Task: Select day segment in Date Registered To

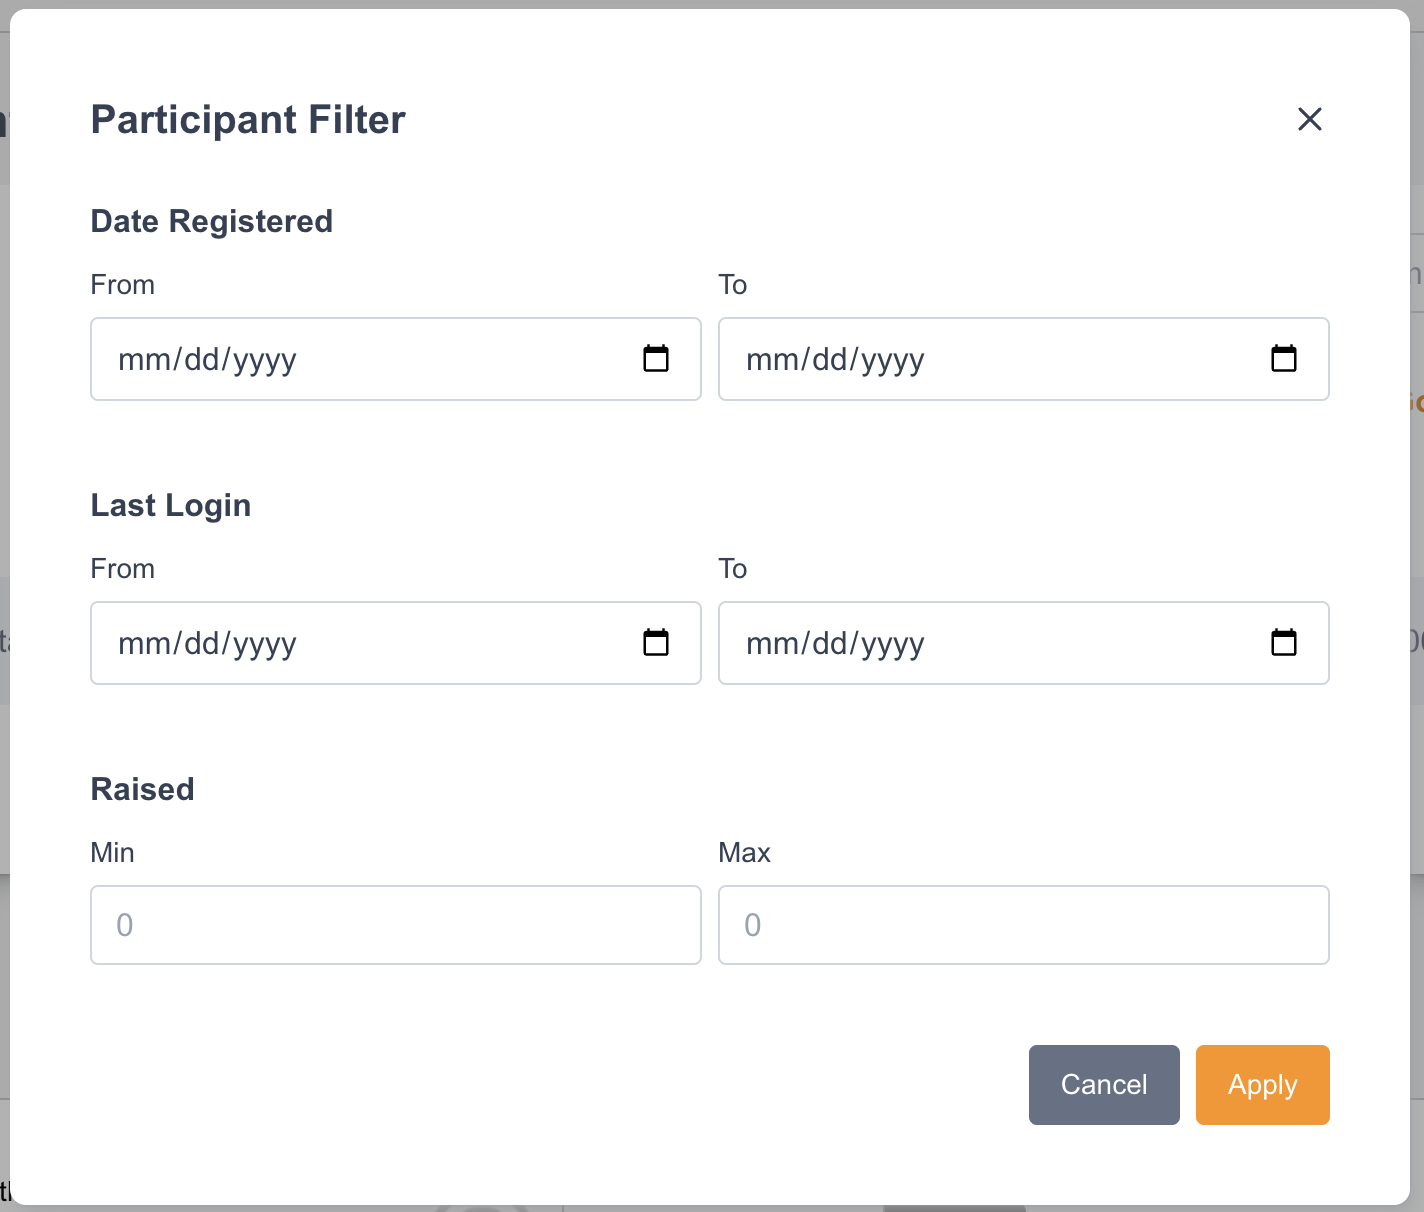Action: [x=831, y=360]
